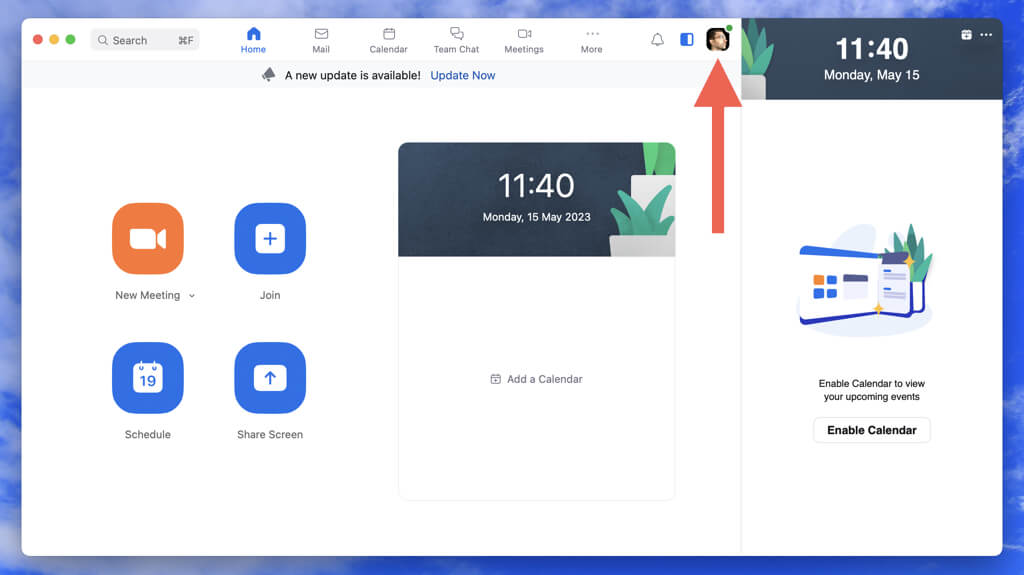Open notifications bell icon

[x=658, y=40]
